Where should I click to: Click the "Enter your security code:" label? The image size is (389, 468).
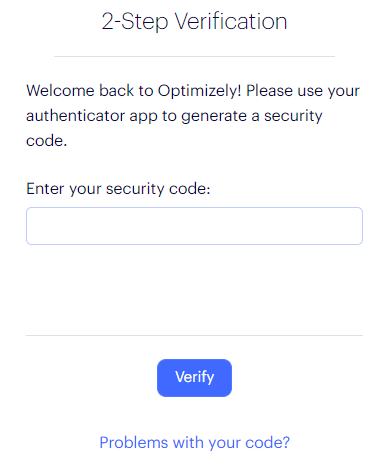coord(118,189)
